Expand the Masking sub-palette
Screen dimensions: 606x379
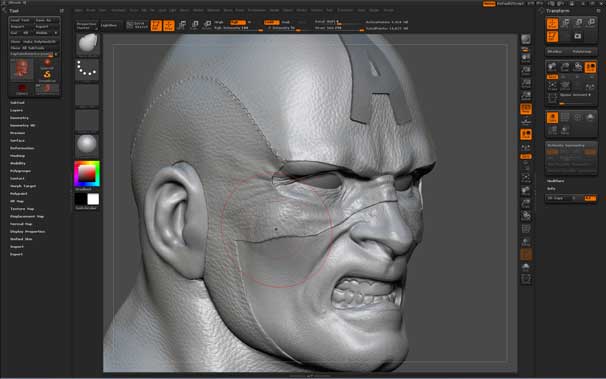(17, 156)
